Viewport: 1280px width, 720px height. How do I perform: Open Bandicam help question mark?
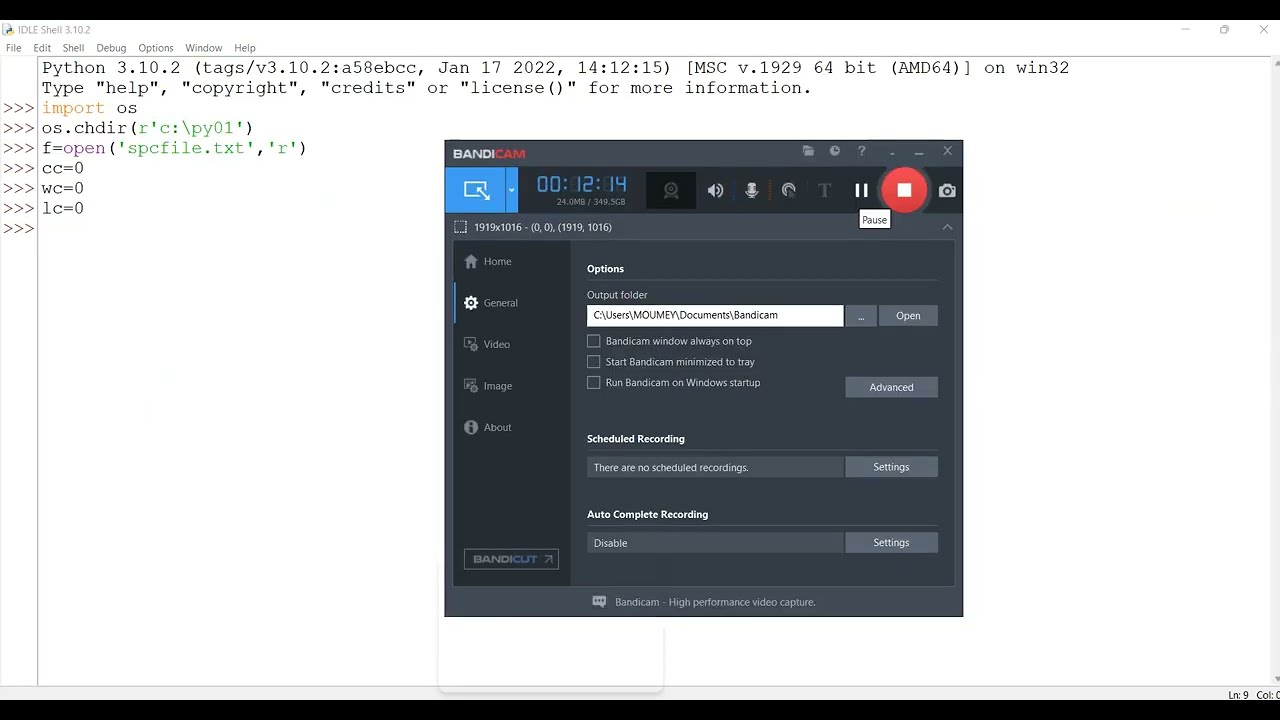coord(861,151)
